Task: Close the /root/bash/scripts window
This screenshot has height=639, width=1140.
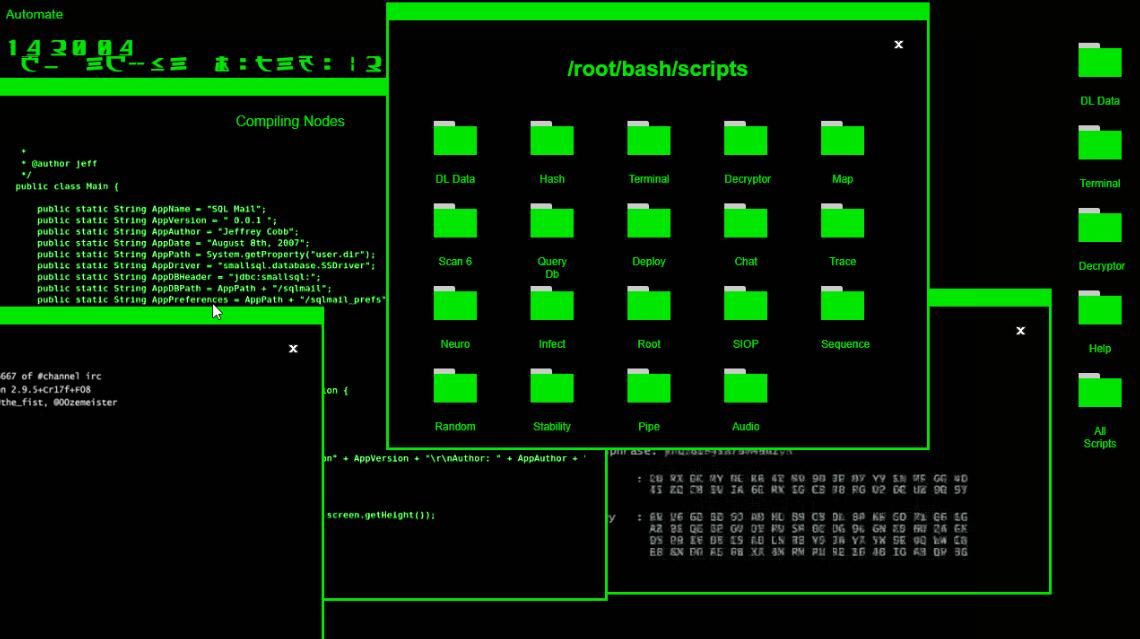Action: coord(899,45)
